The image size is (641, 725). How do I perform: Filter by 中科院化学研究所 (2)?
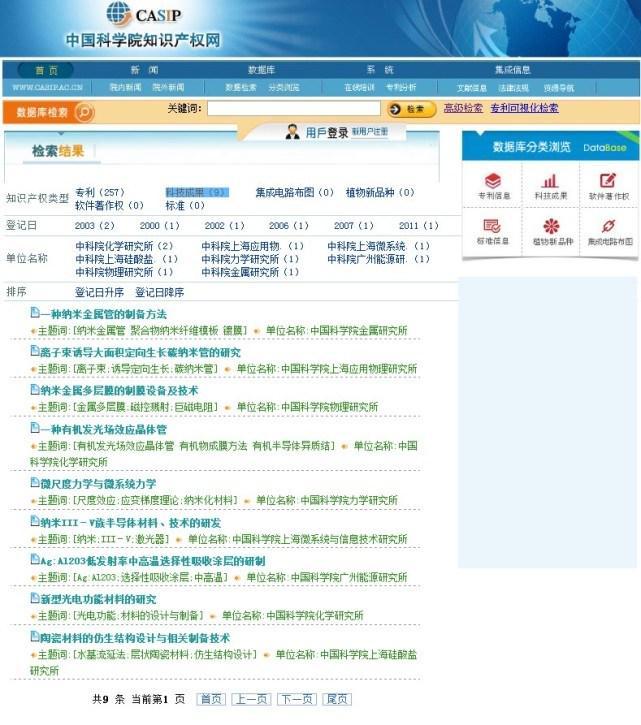124,246
